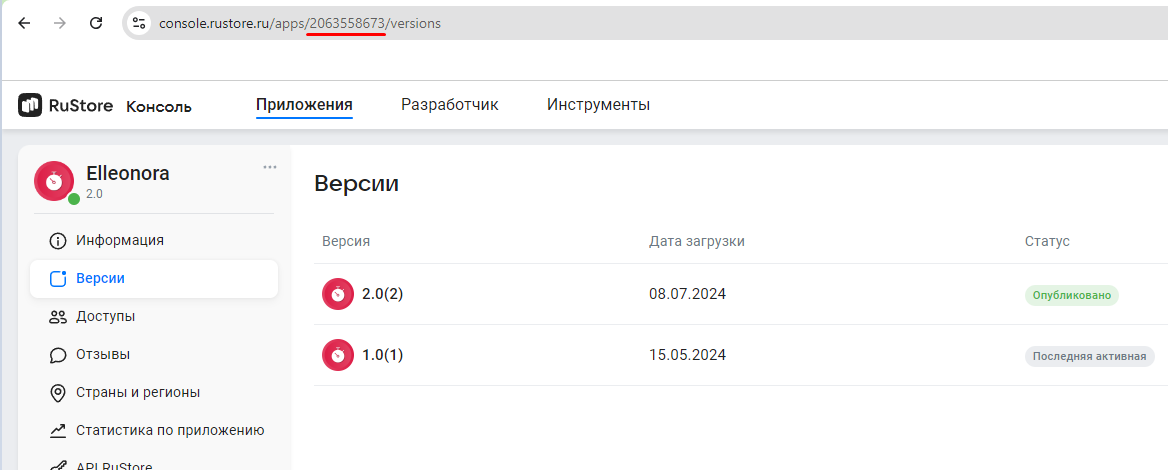
Task: Open version 1.0(1) row
Action: [x=382, y=355]
